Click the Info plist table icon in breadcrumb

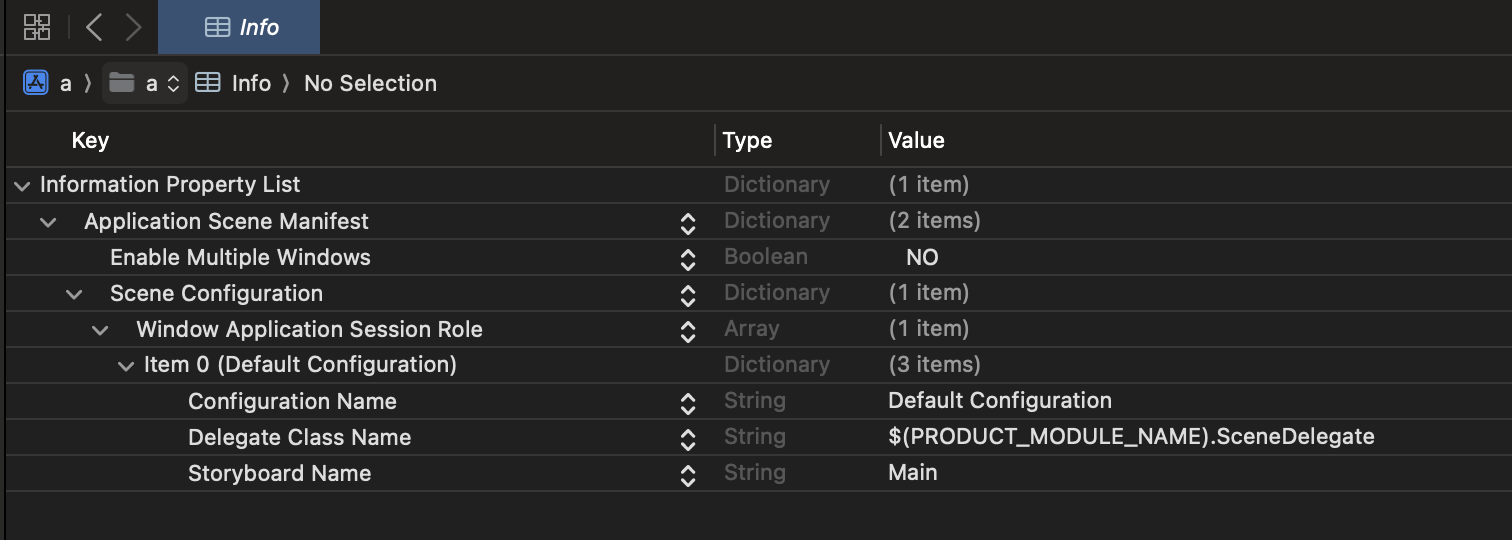(x=208, y=83)
